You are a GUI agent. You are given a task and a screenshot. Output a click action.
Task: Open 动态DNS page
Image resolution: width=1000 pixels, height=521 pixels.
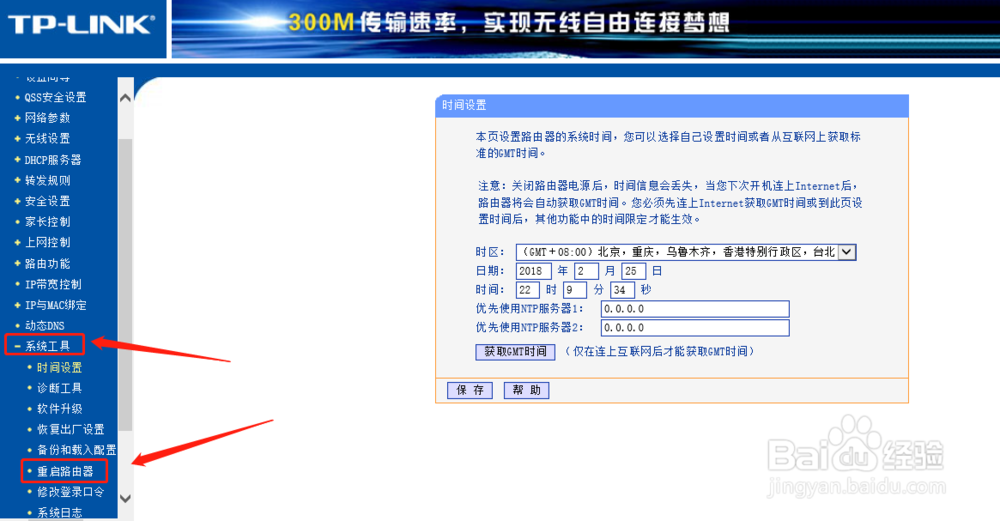coord(45,326)
